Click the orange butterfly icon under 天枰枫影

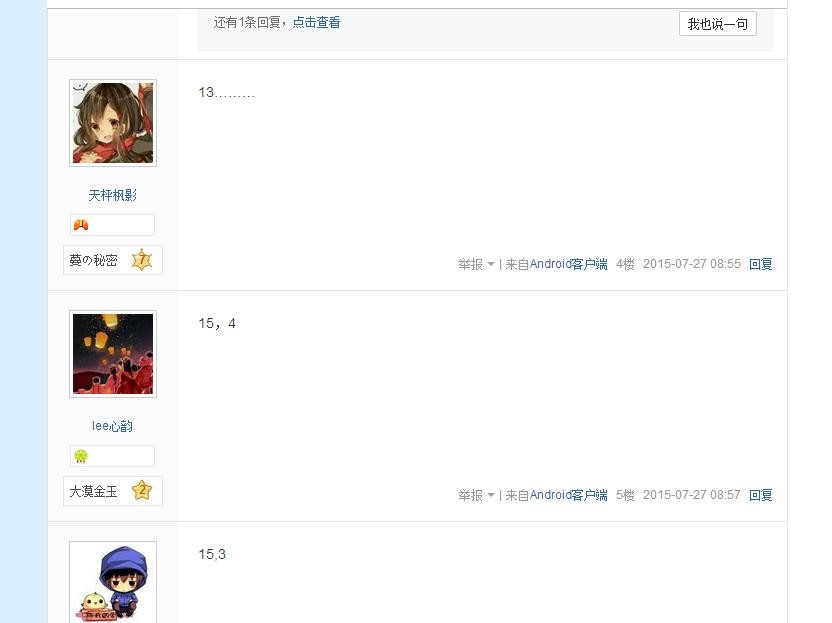81,225
